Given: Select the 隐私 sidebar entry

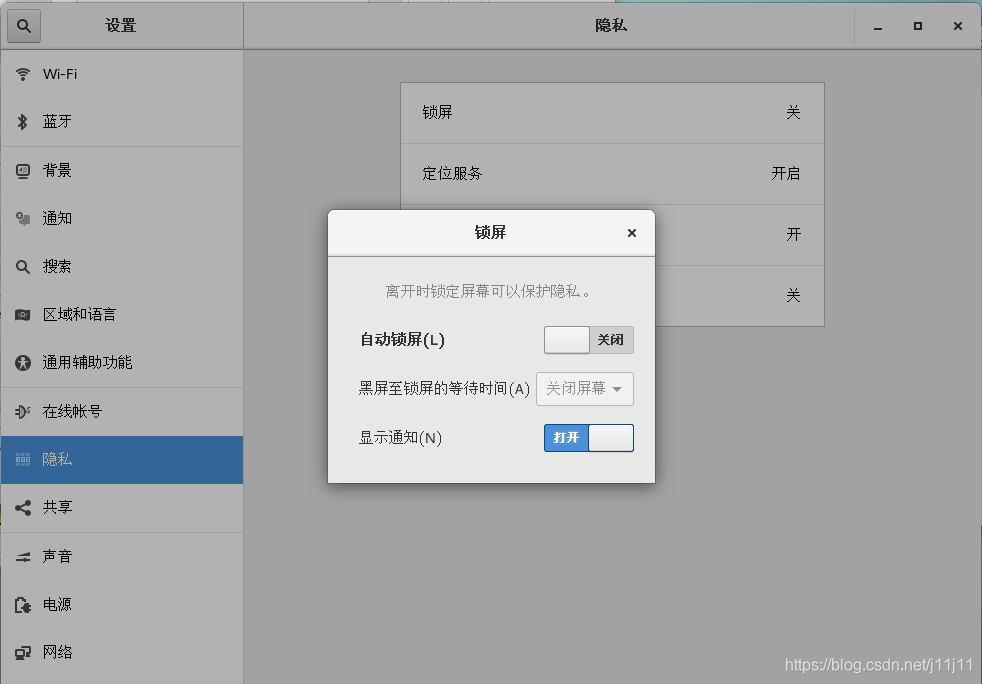Looking at the screenshot, I should 122,460.
